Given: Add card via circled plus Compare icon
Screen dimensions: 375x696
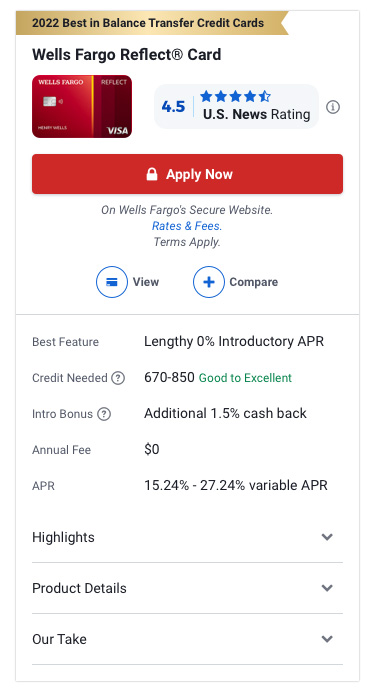Looking at the screenshot, I should tap(209, 282).
